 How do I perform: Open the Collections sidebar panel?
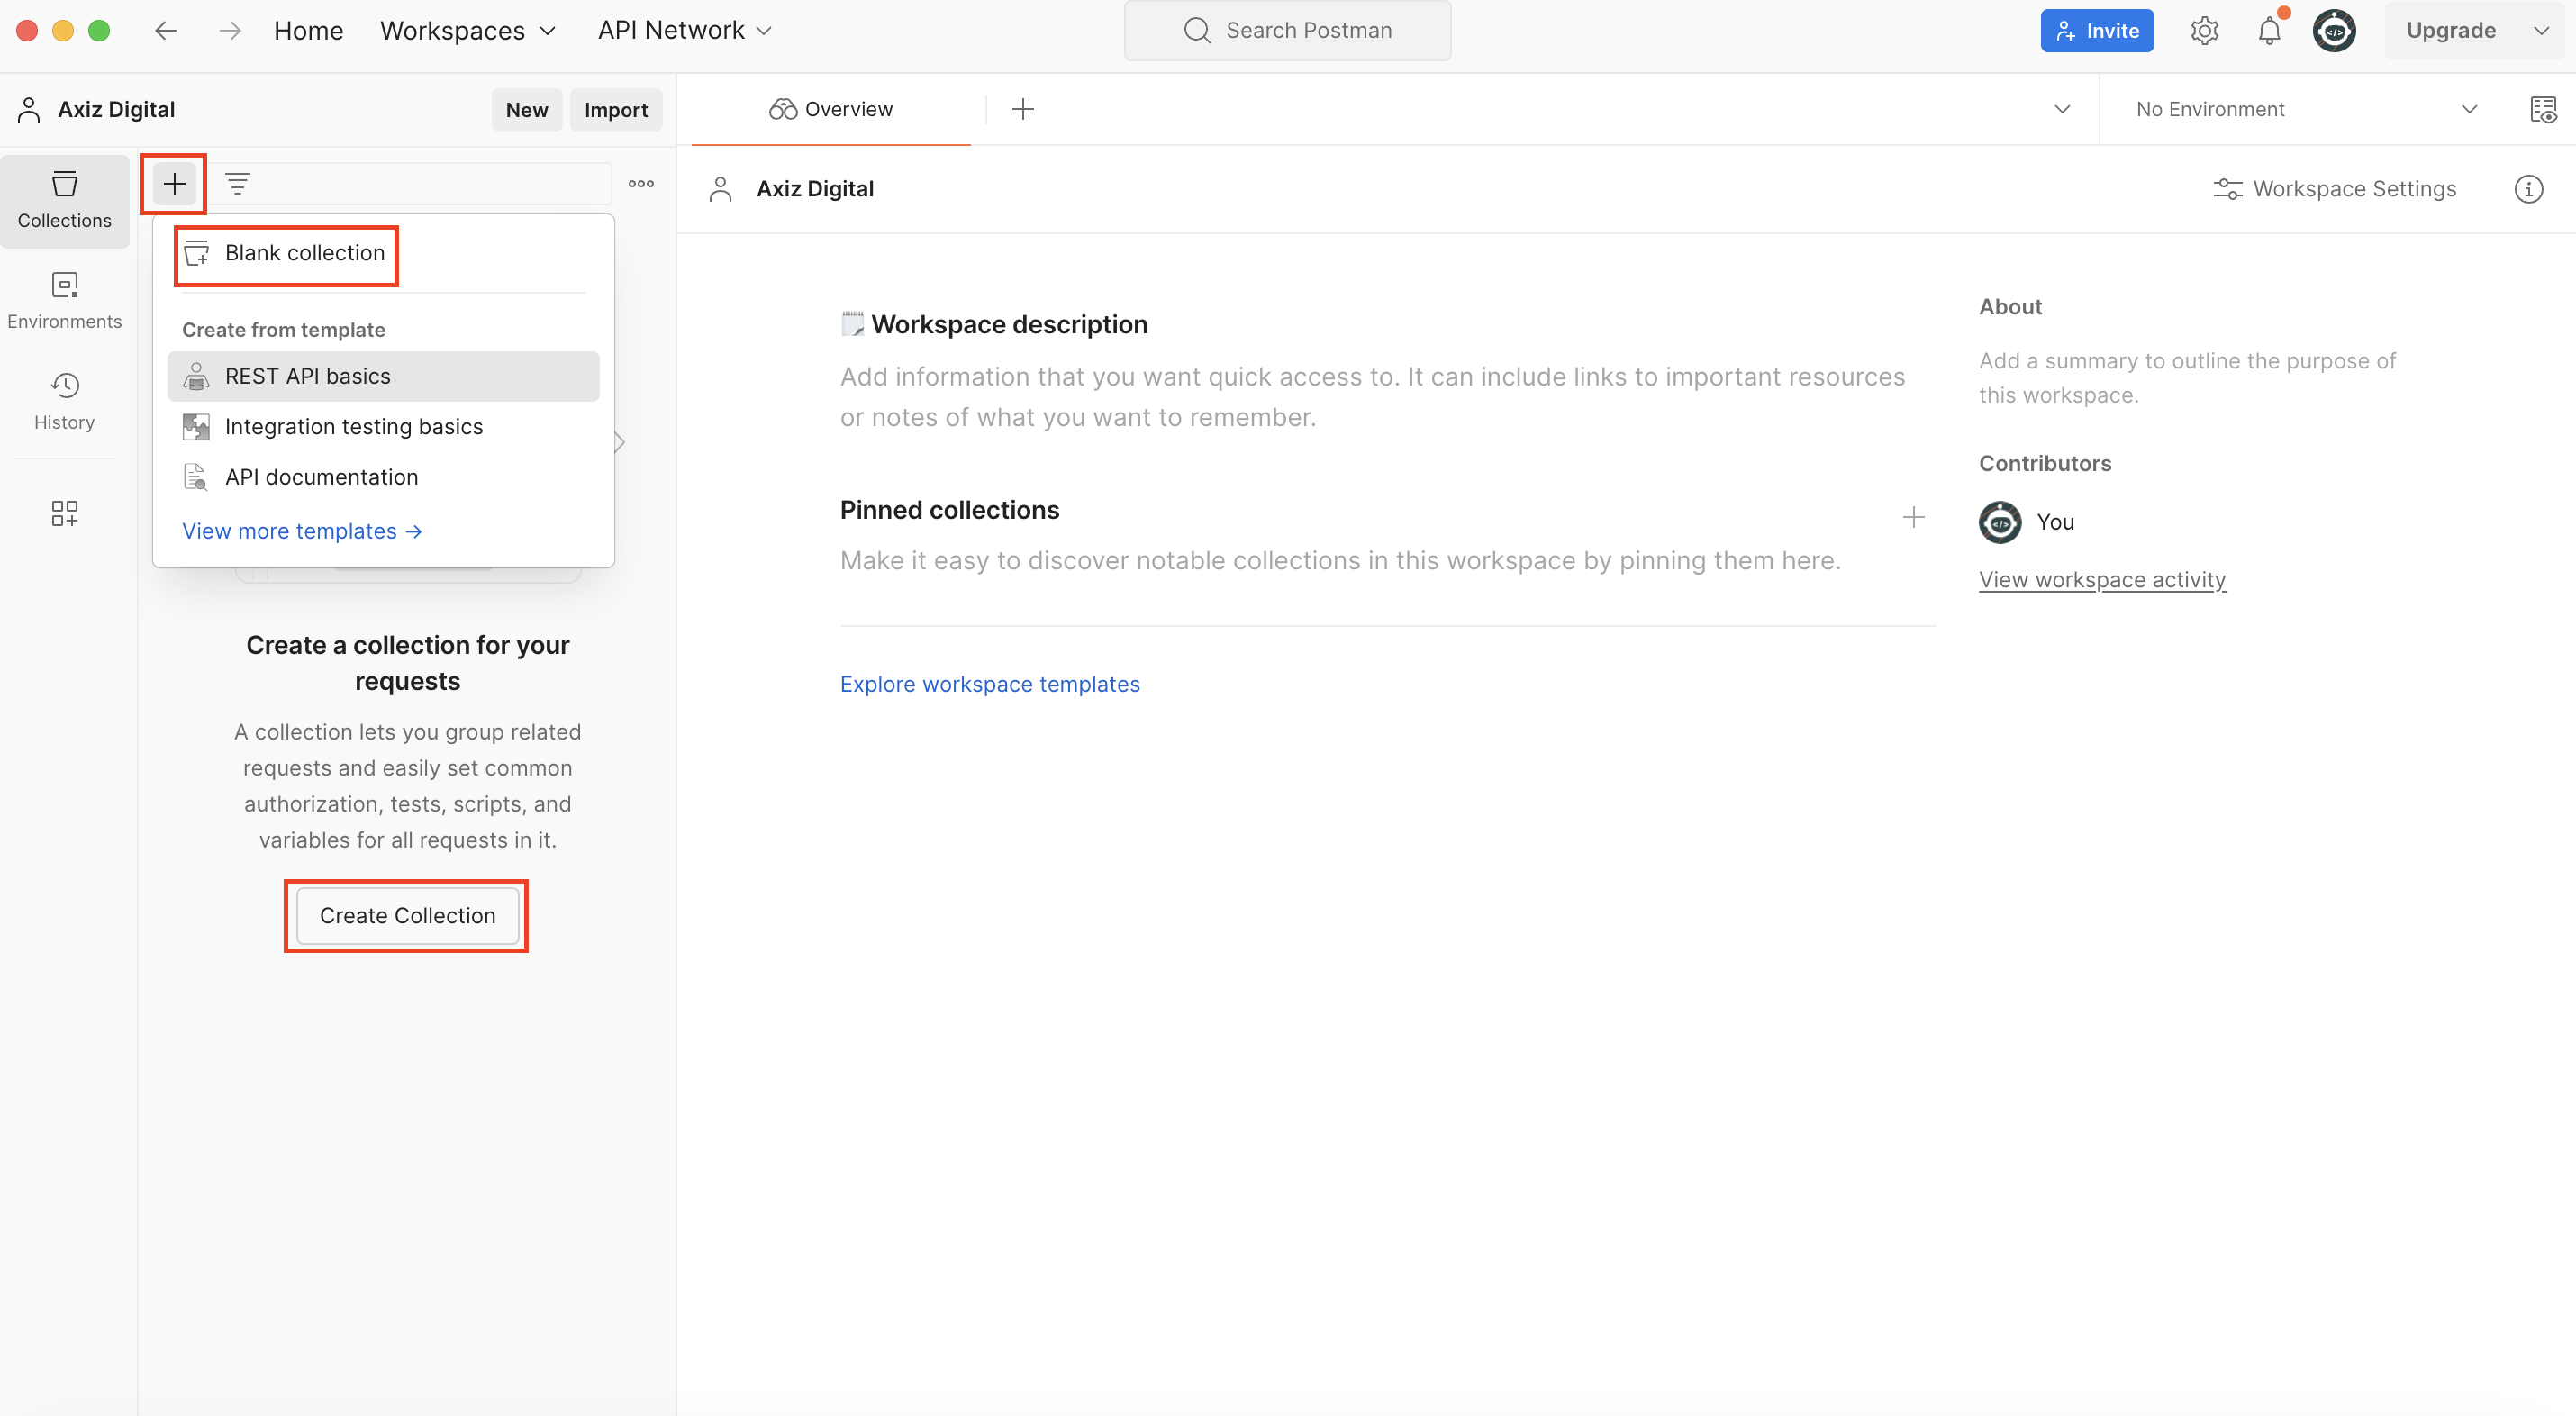tap(65, 200)
